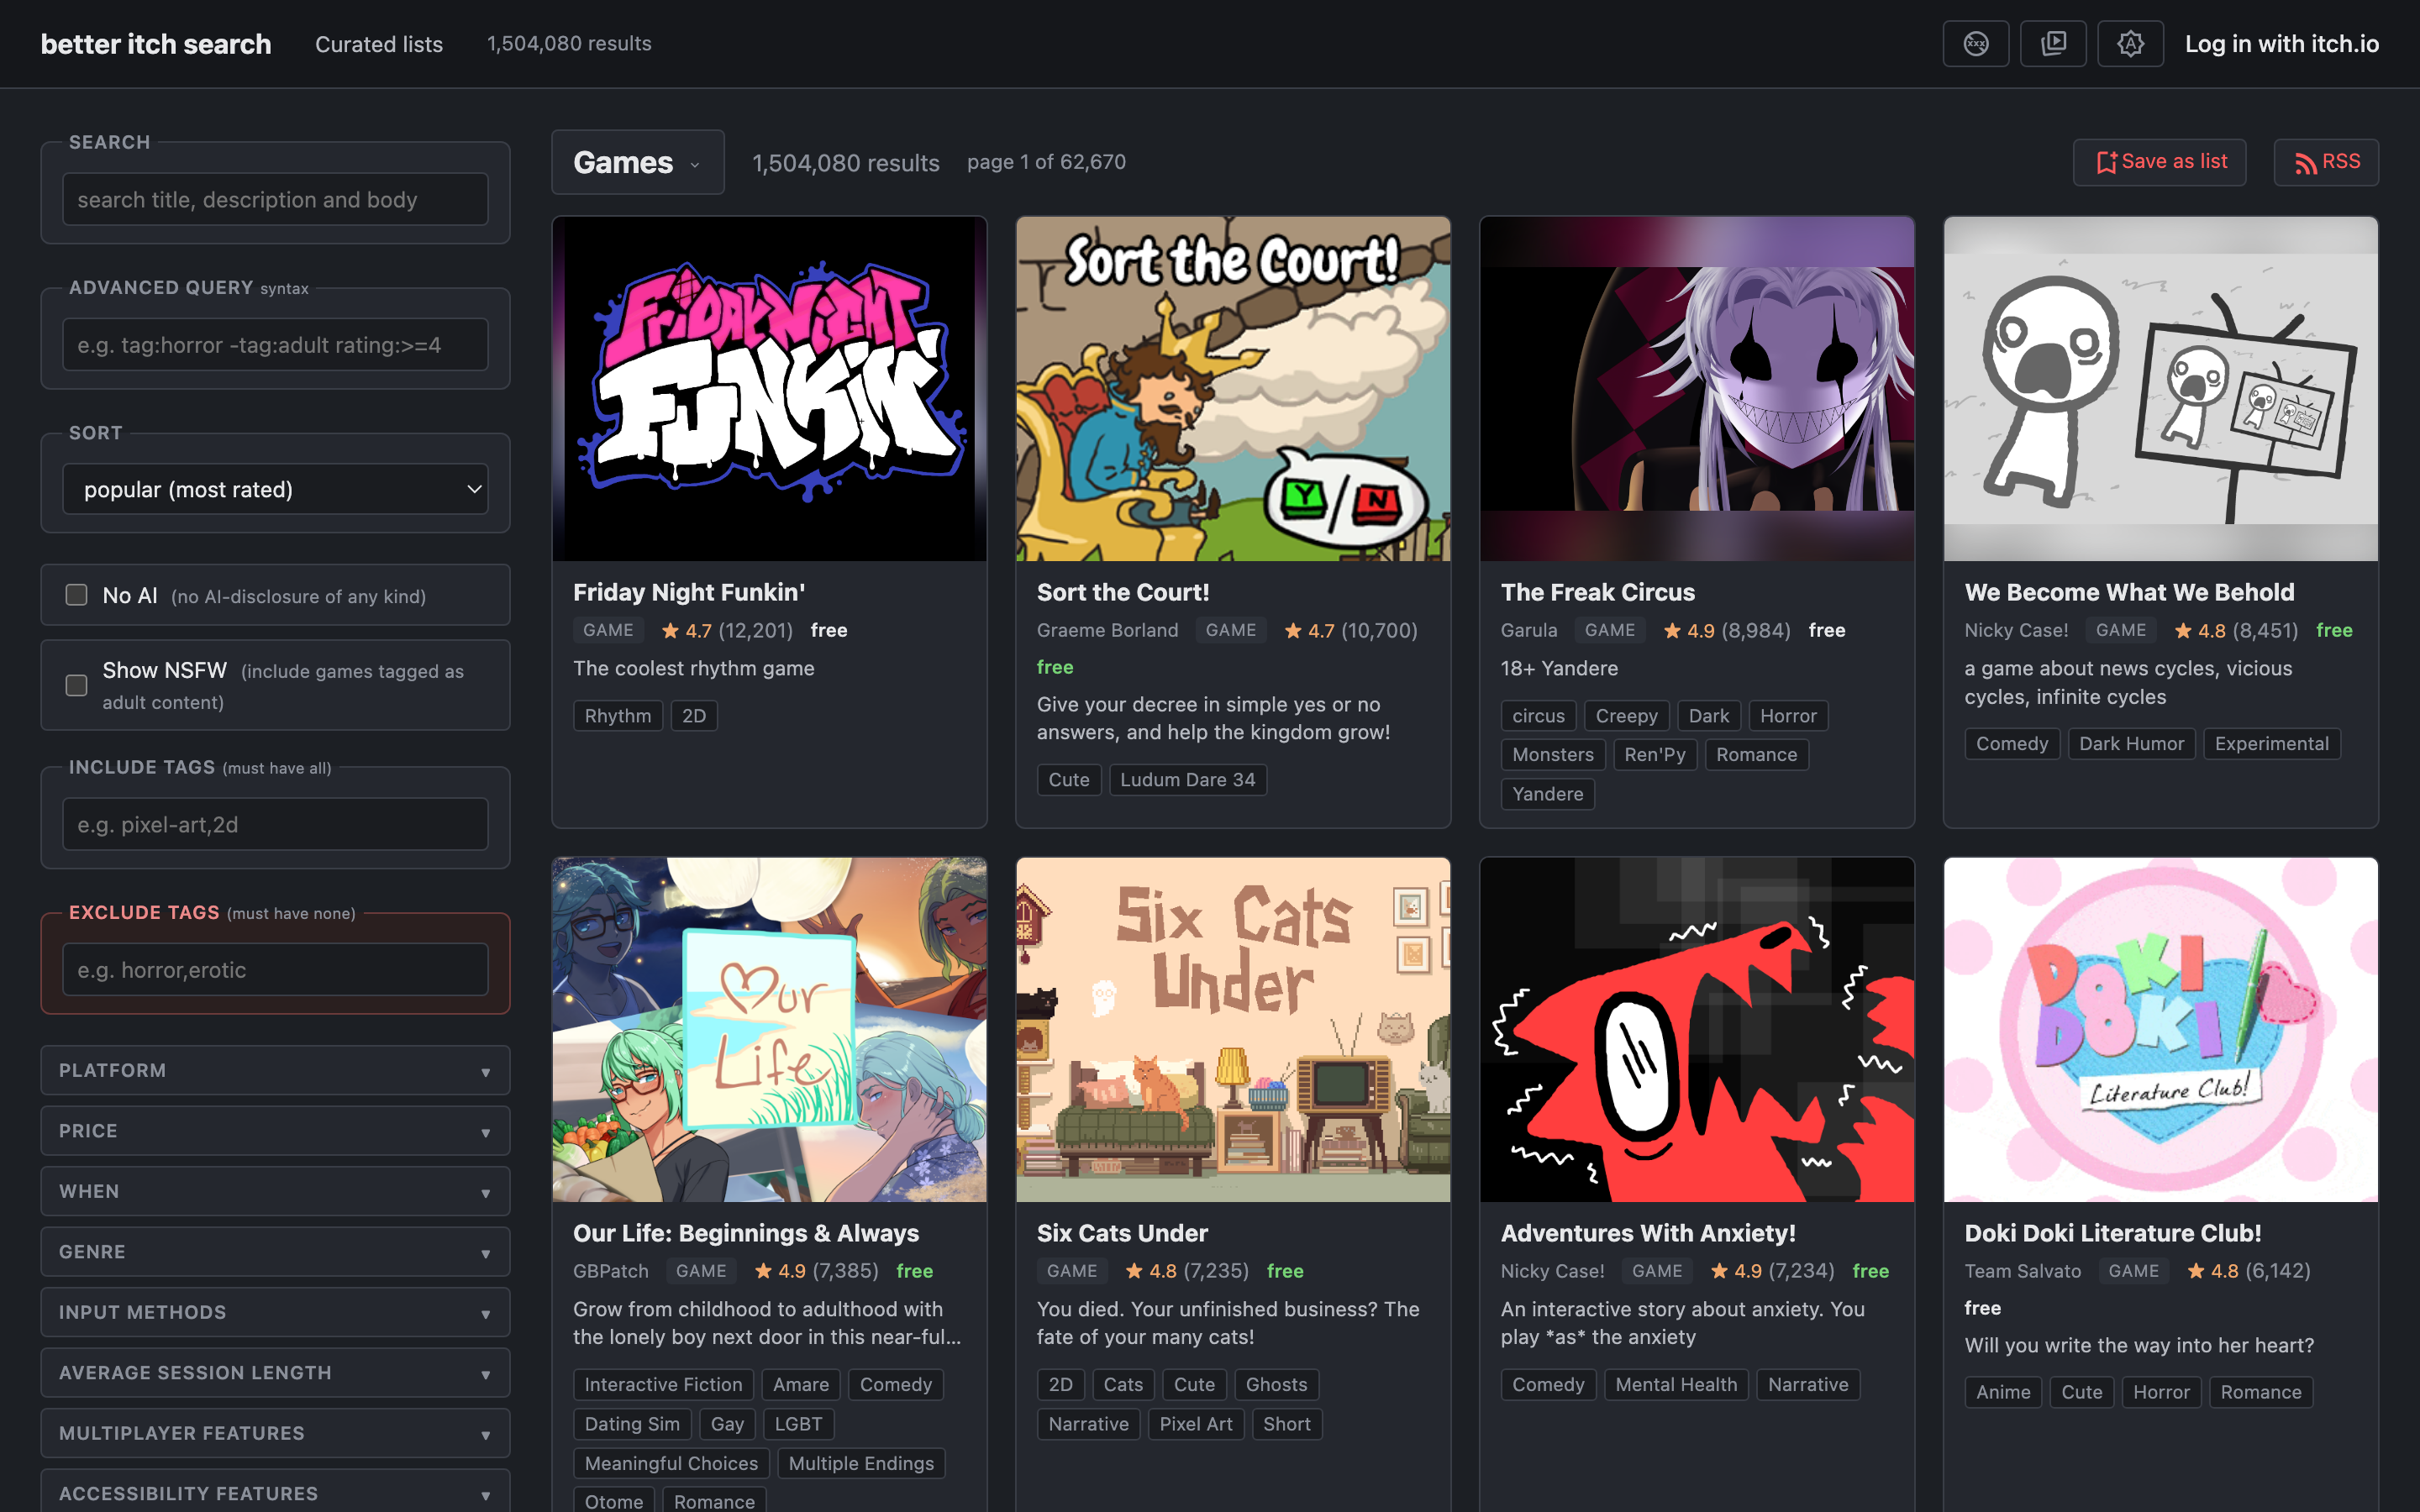The height and width of the screenshot is (1512, 2420).
Task: Expand the Platform filter section
Action: click(x=276, y=1070)
